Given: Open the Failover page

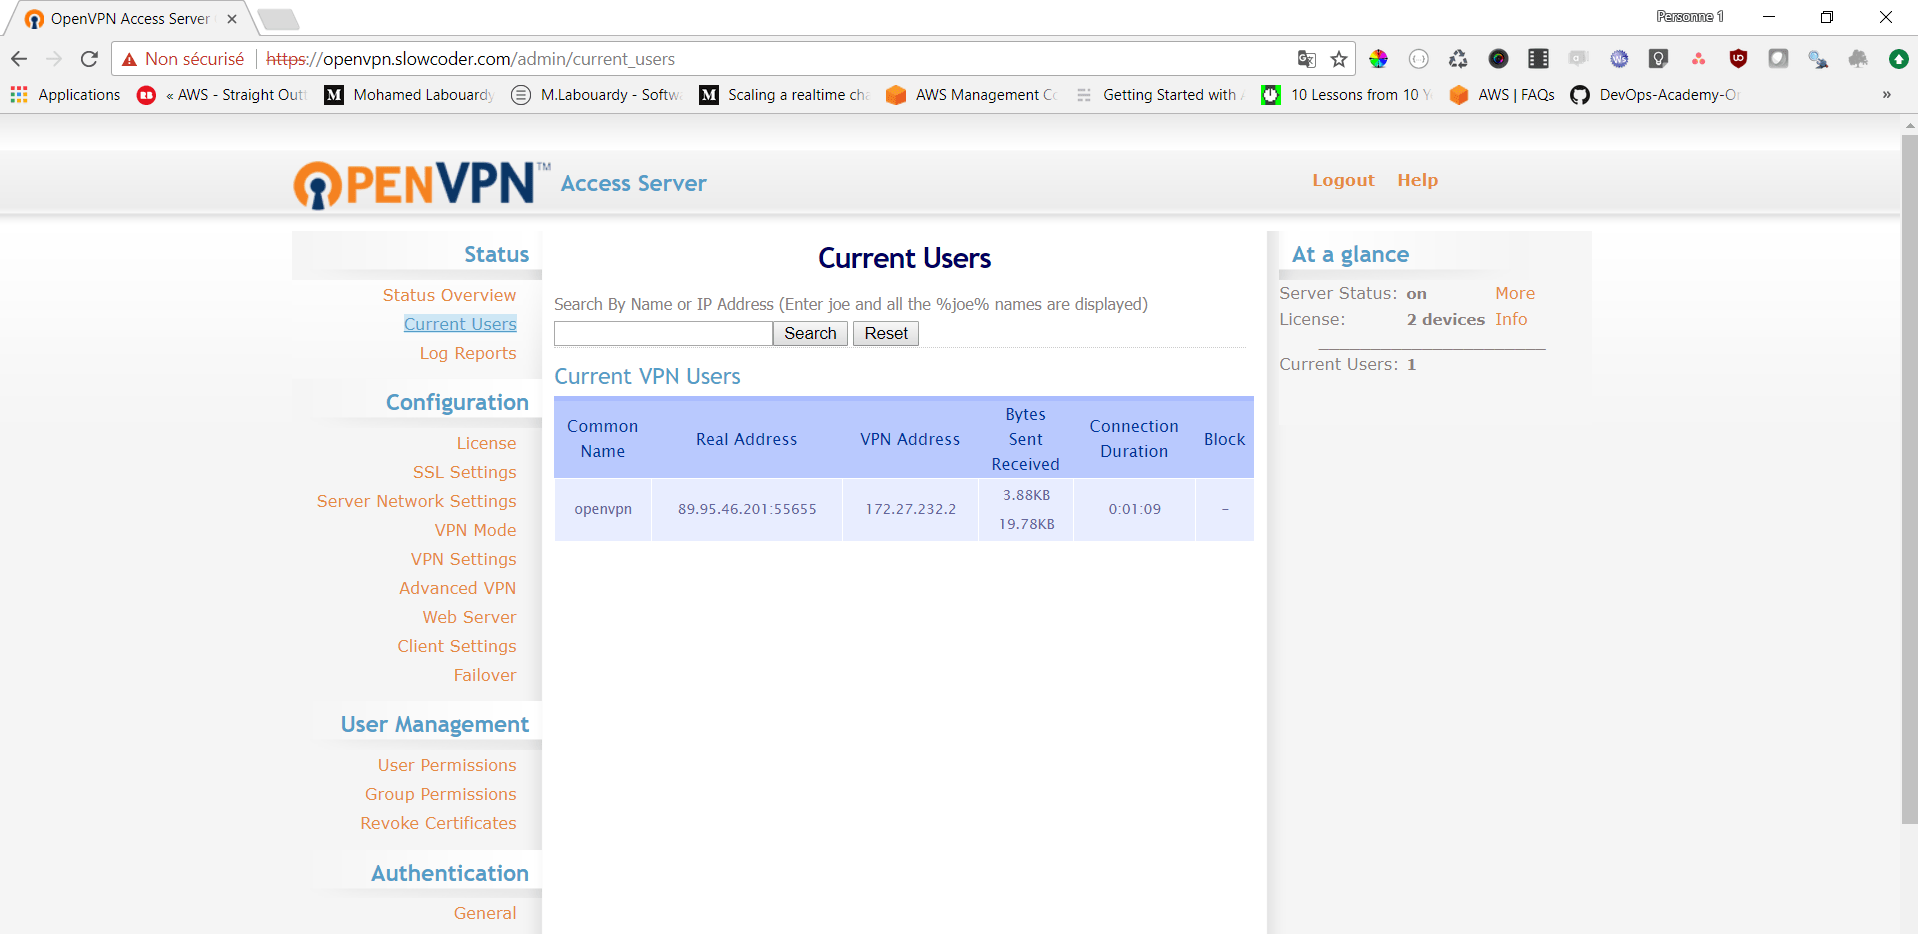Looking at the screenshot, I should point(485,675).
